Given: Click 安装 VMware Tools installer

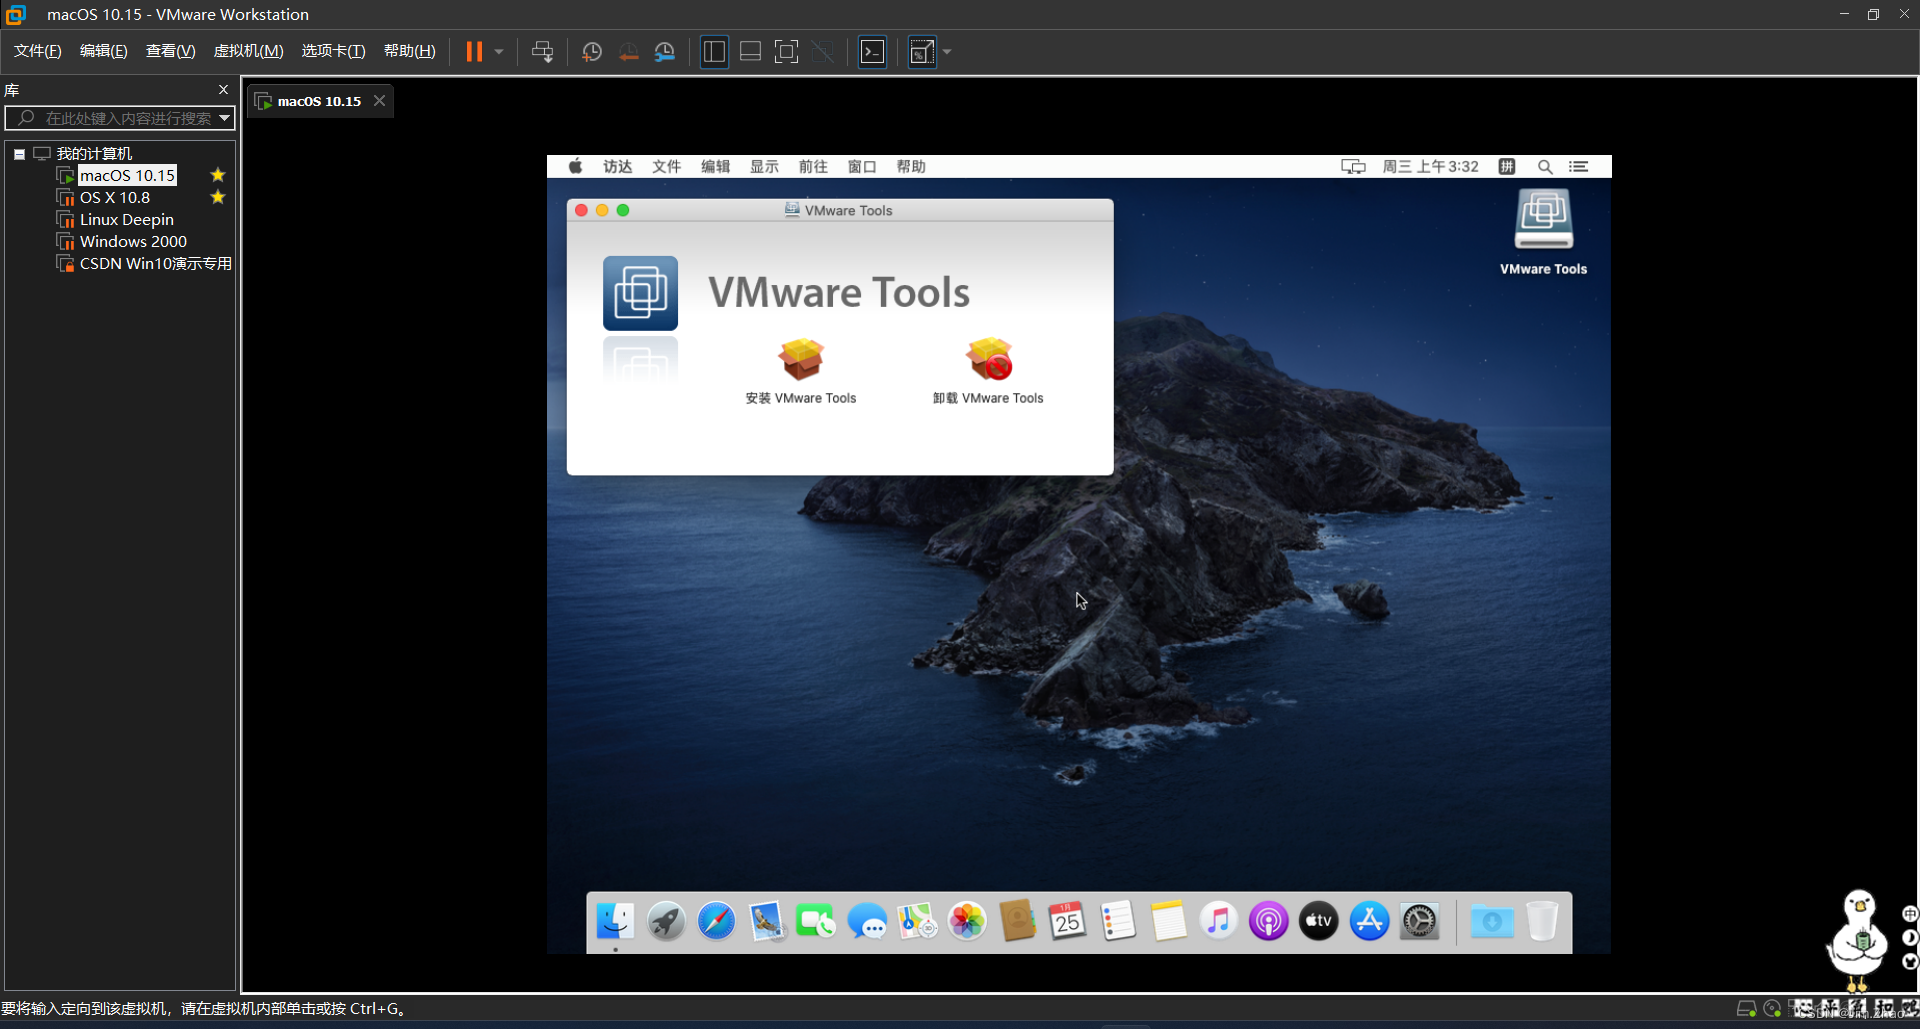Looking at the screenshot, I should tap(800, 371).
